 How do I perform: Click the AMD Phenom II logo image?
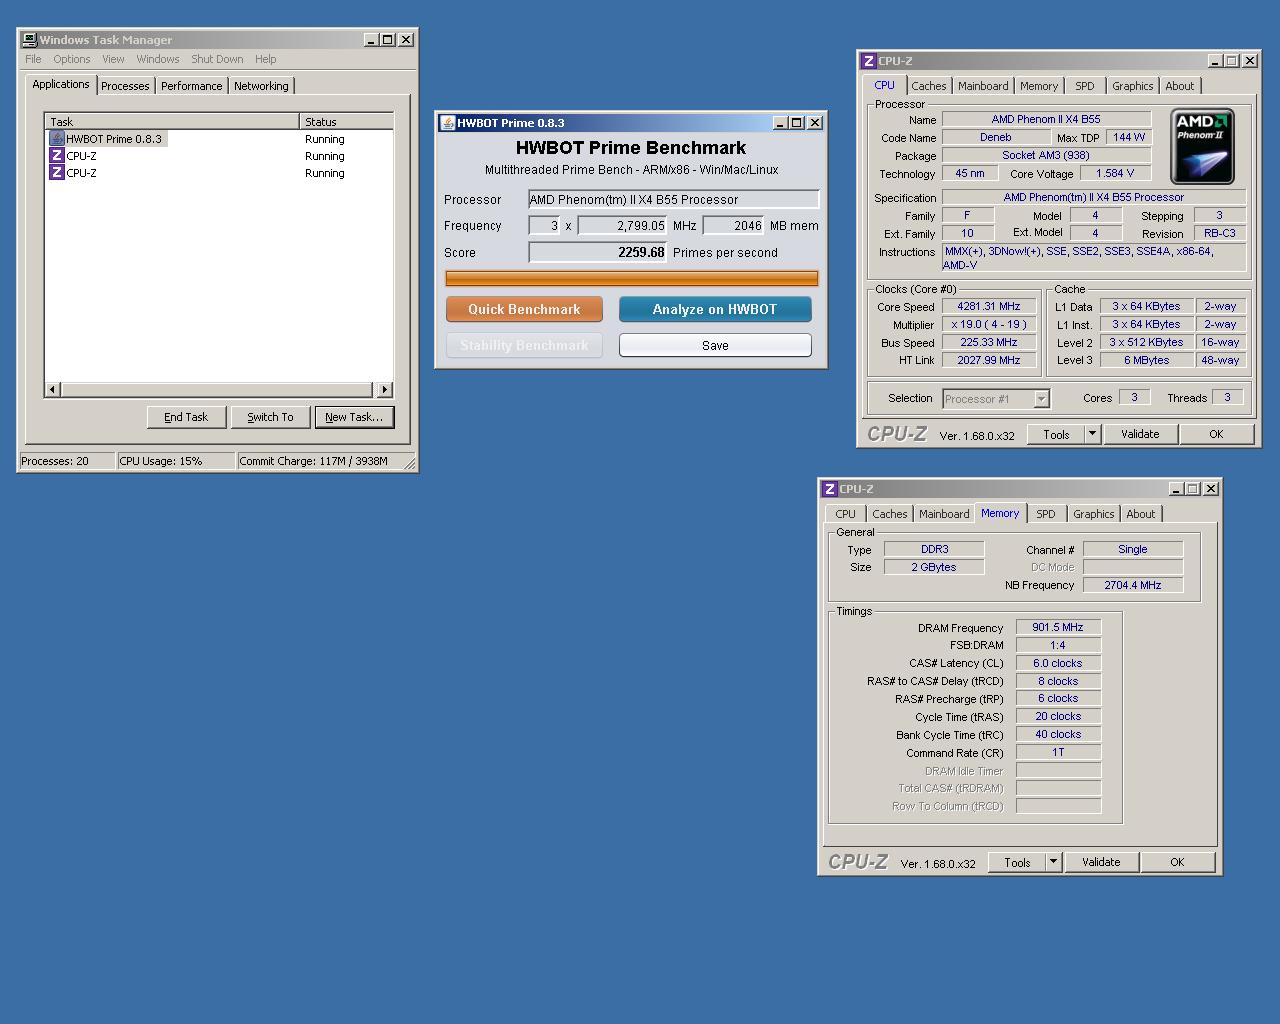pos(1202,147)
